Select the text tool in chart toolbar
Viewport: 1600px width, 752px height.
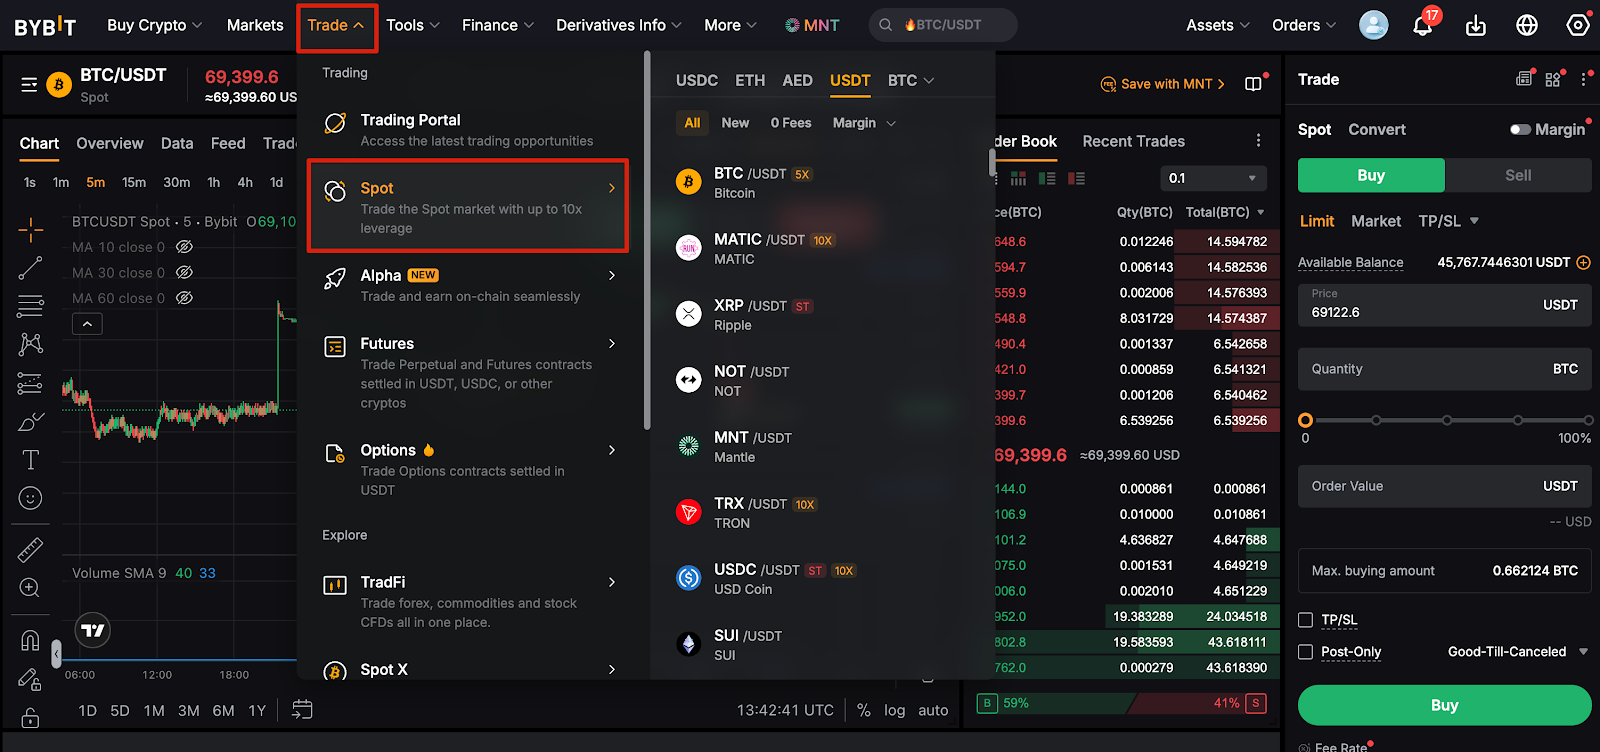tap(30, 460)
